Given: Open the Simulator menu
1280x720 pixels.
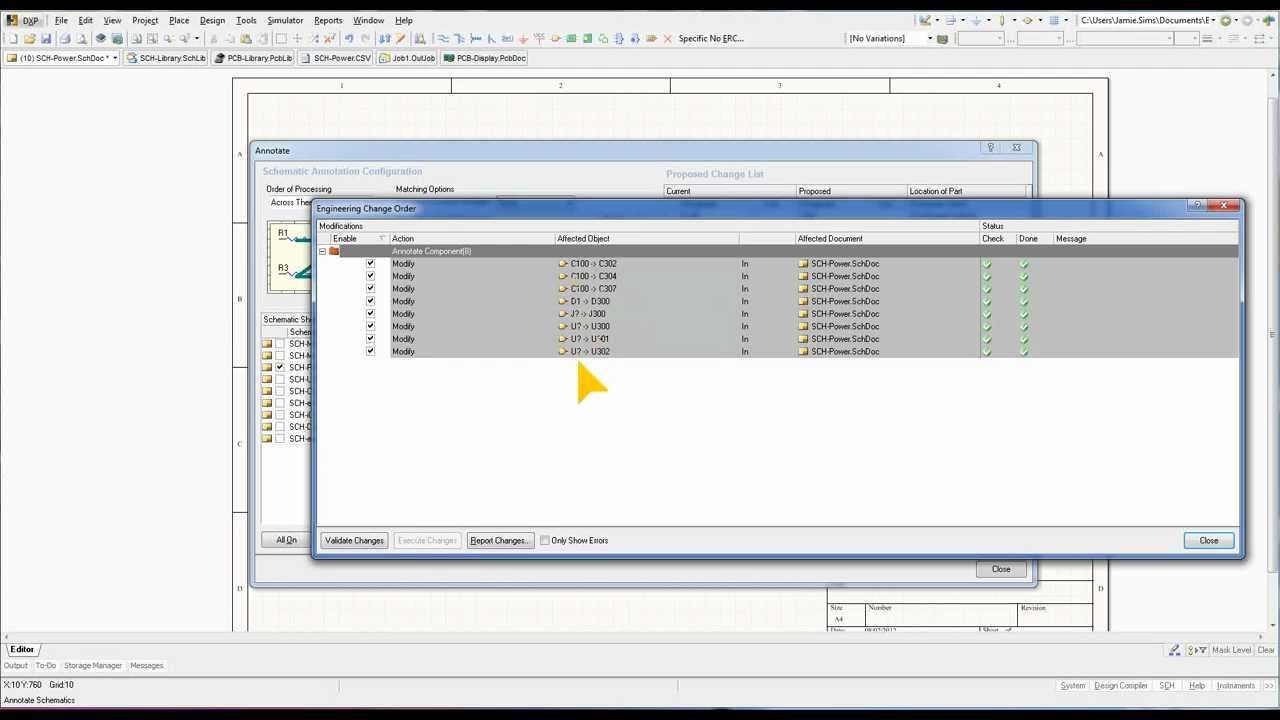Looking at the screenshot, I should tap(285, 20).
